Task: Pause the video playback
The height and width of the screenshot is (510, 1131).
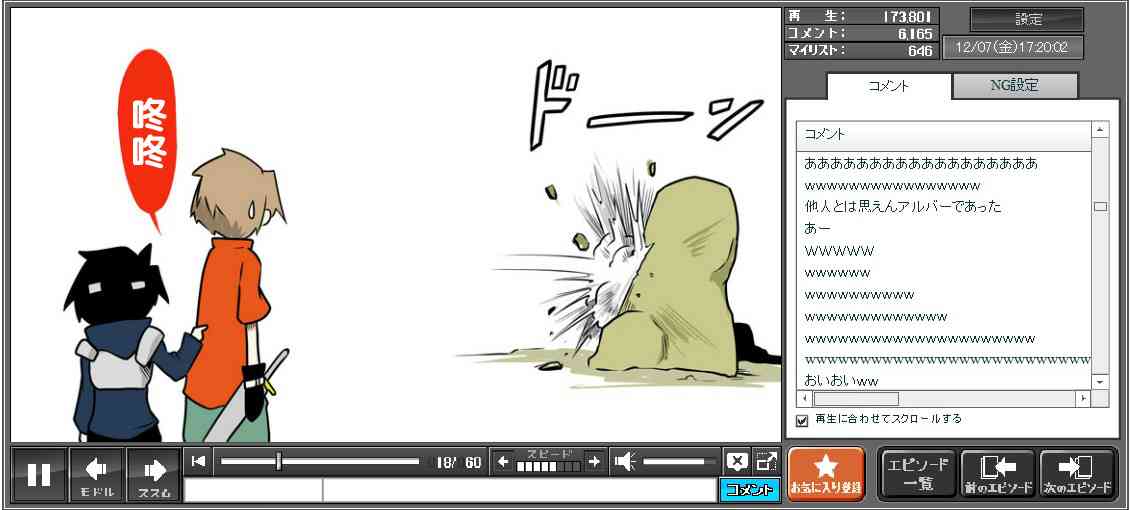Action: (39, 474)
